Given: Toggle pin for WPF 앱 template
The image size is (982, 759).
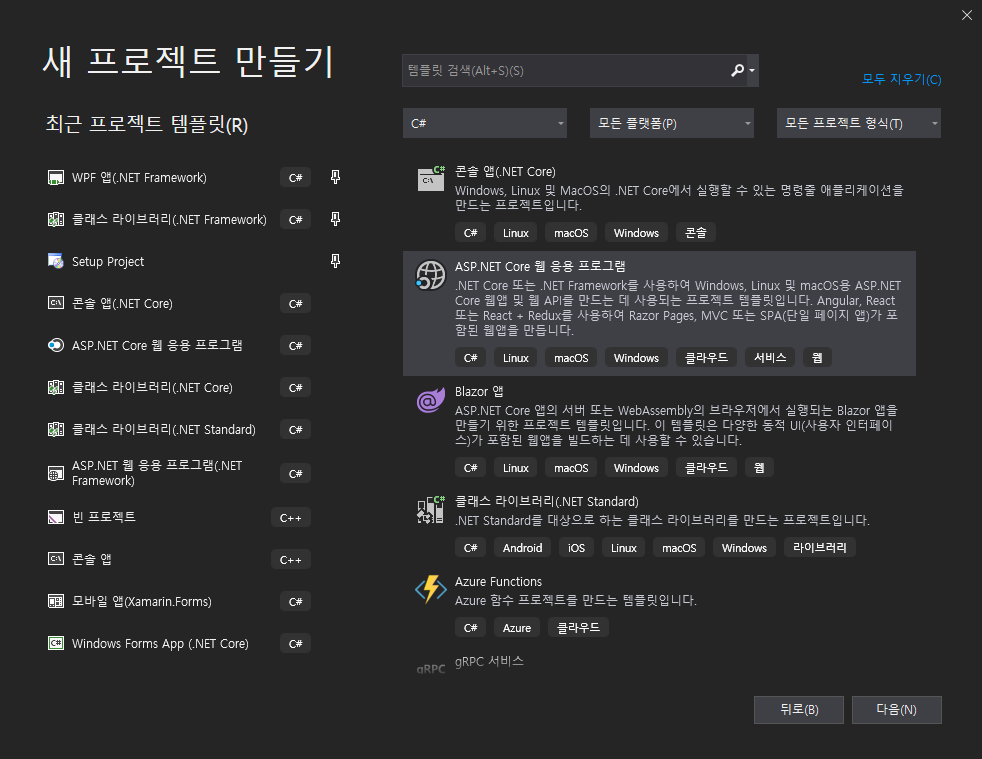Looking at the screenshot, I should click(x=336, y=178).
